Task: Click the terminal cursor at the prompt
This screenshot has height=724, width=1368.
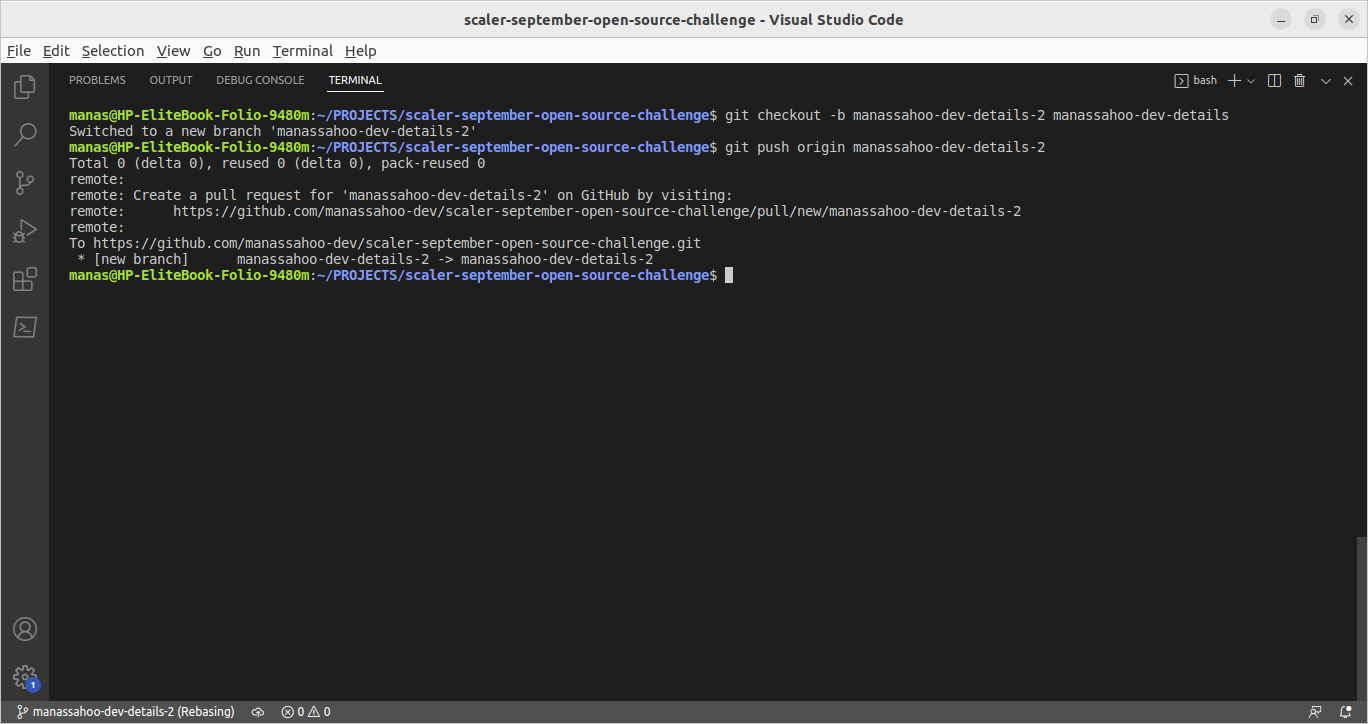Action: coord(729,275)
